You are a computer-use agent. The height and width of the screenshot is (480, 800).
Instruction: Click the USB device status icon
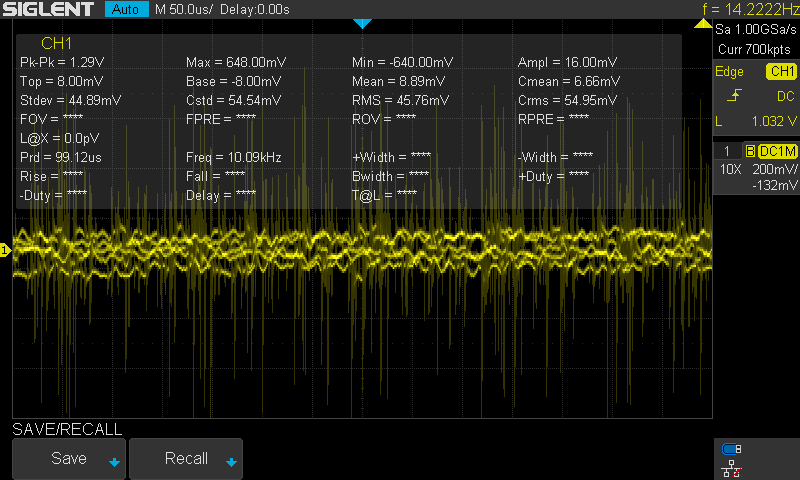732,449
